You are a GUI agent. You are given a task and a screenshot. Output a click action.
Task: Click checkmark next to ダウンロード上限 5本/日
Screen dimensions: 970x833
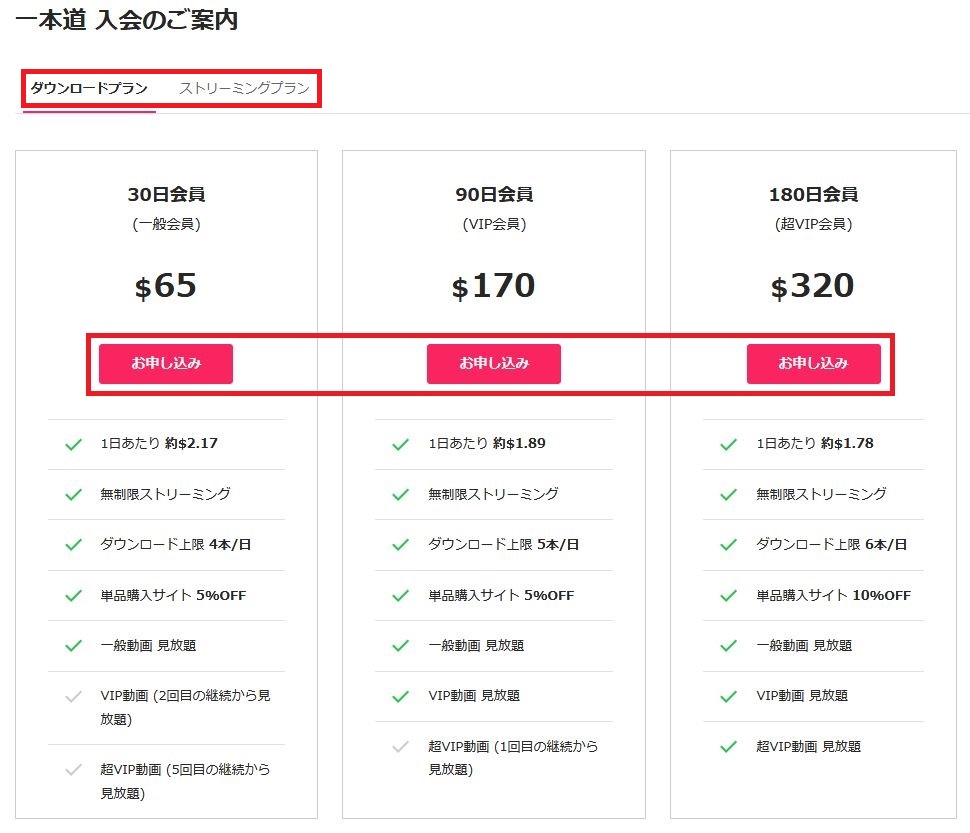401,545
